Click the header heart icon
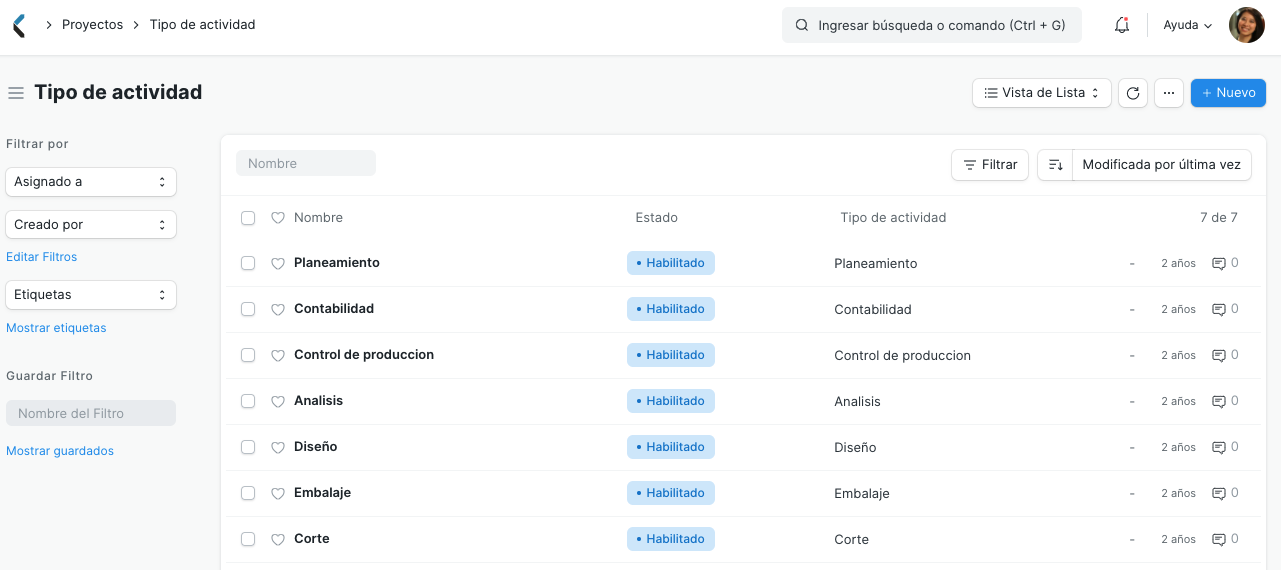The width and height of the screenshot is (1281, 570). pyautogui.click(x=278, y=218)
